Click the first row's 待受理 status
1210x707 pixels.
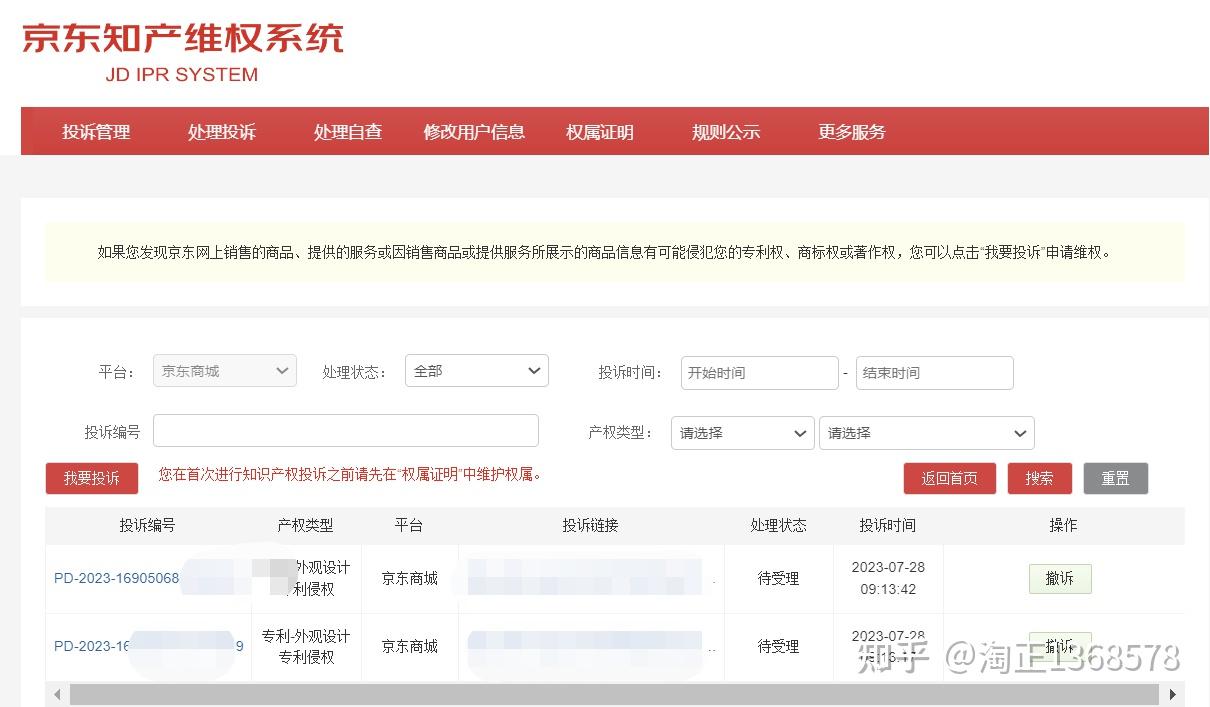pos(778,578)
